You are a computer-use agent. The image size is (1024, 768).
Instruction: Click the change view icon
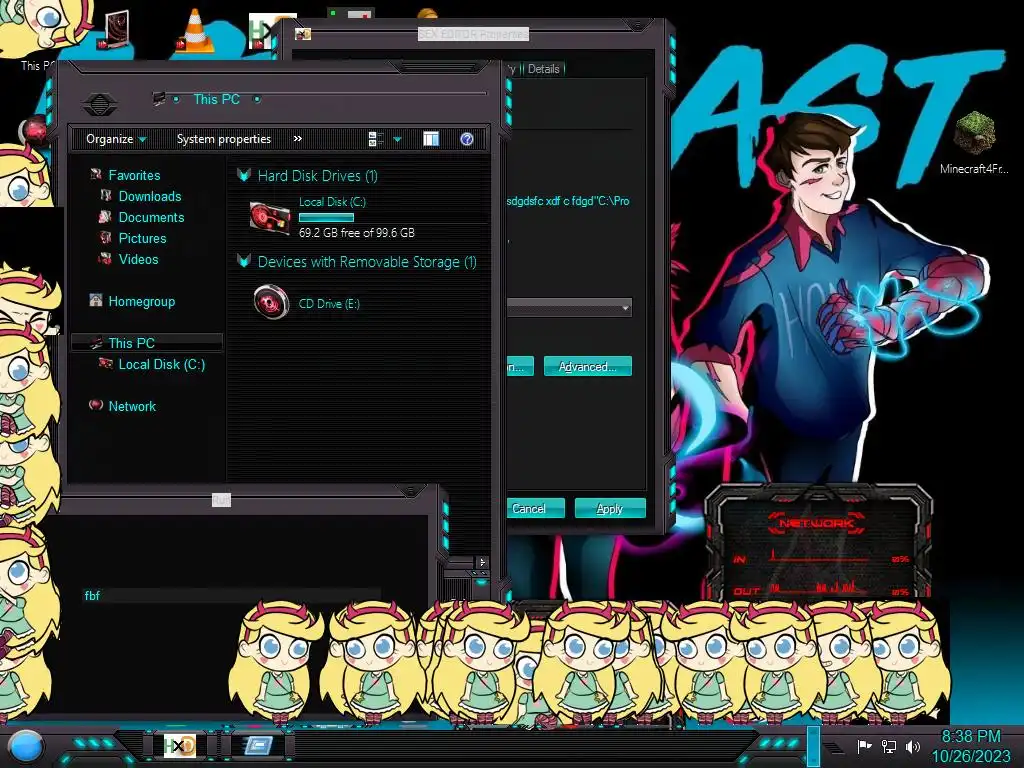point(376,138)
